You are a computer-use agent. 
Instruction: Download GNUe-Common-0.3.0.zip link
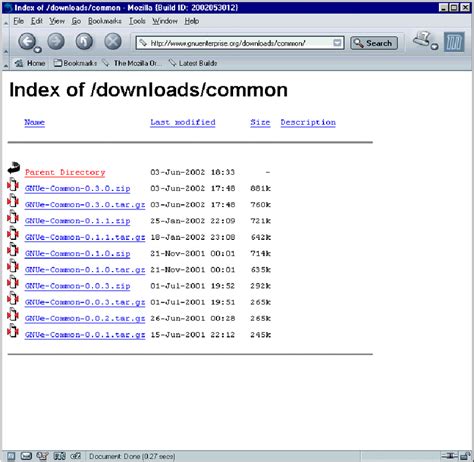click(77, 188)
